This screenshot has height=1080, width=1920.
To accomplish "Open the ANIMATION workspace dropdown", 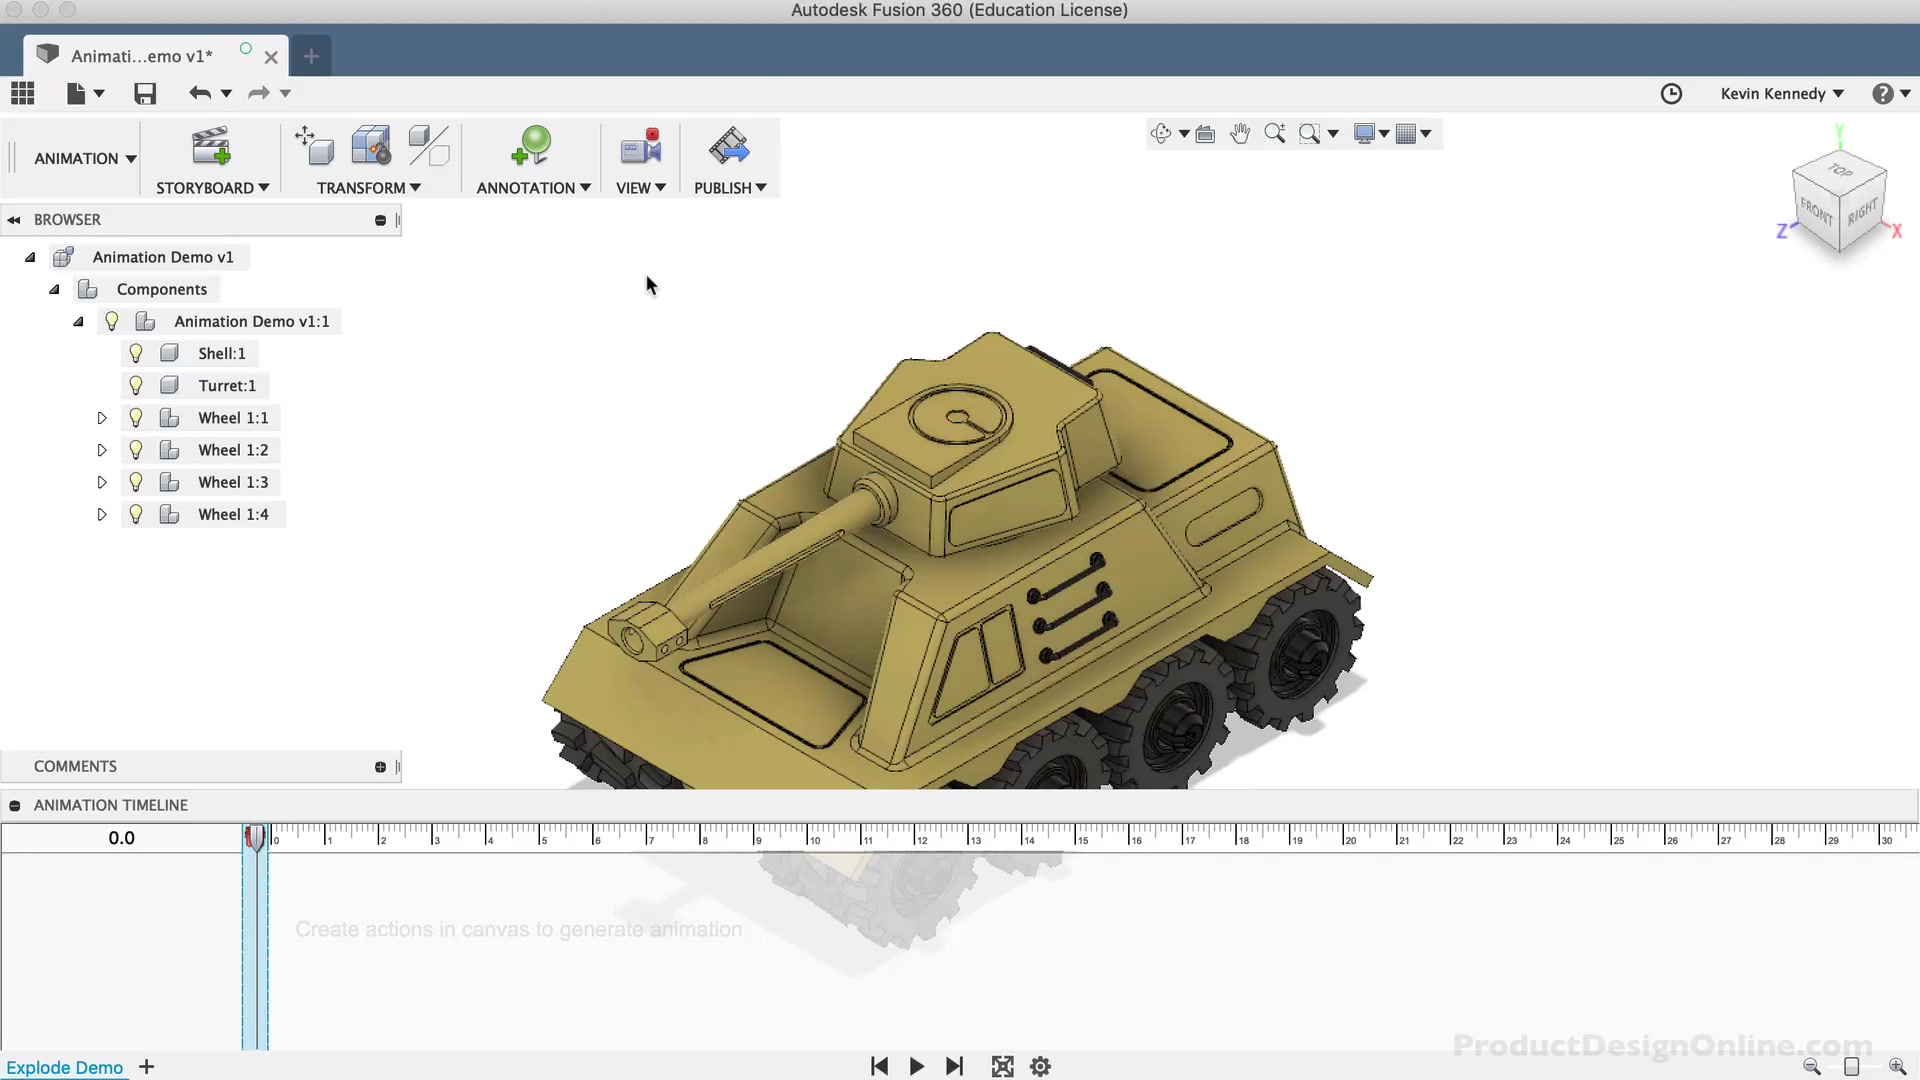I will click(x=85, y=158).
